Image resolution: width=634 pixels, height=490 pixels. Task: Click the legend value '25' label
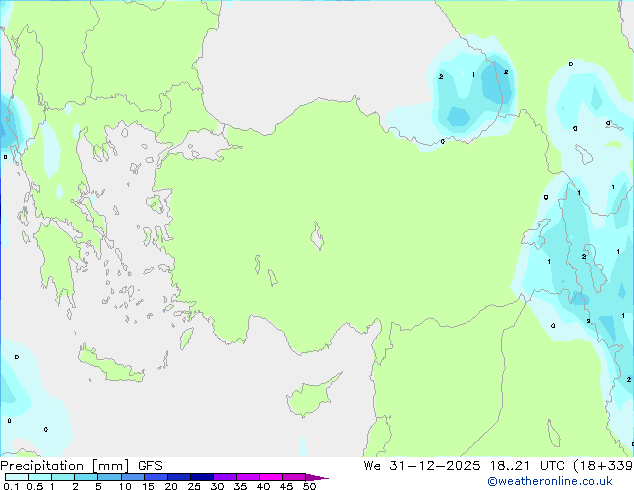point(194,486)
